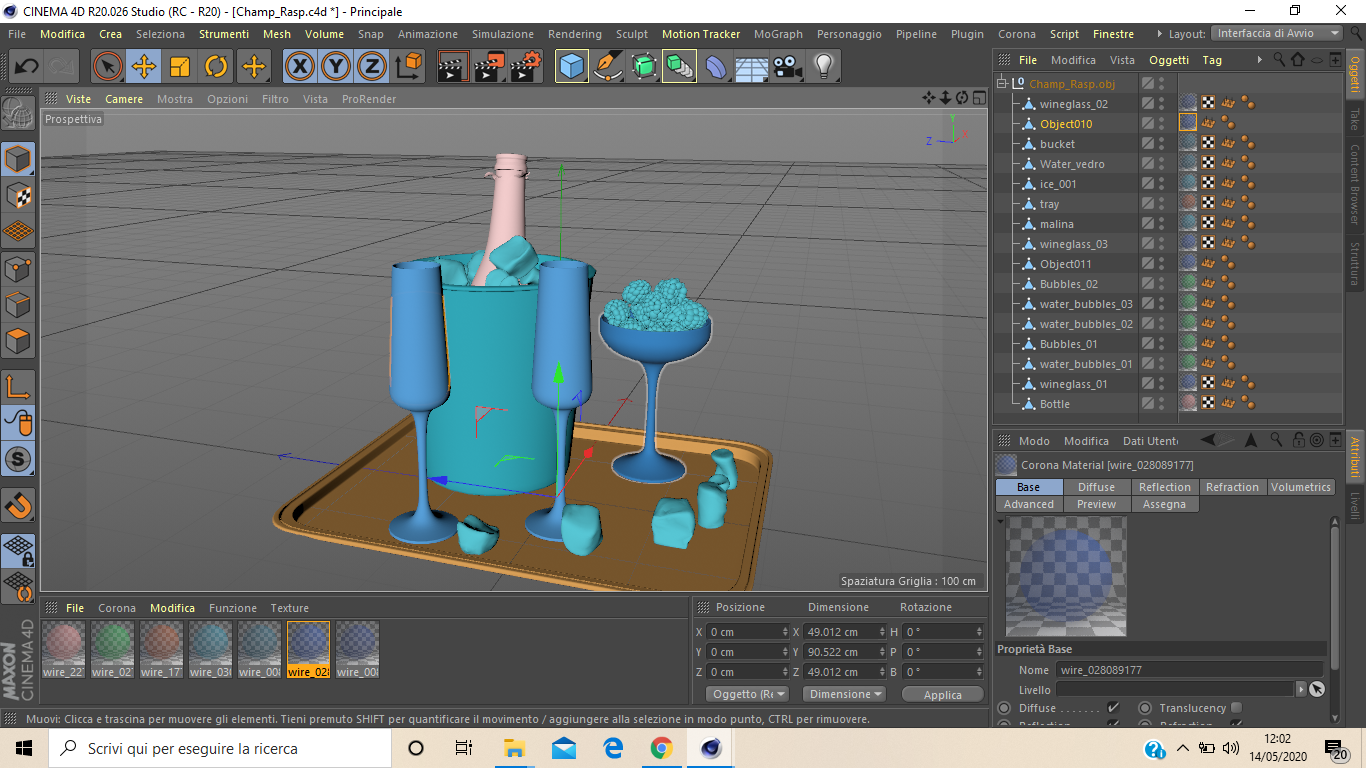
Task: Select the malina object in the tree
Action: point(1056,224)
